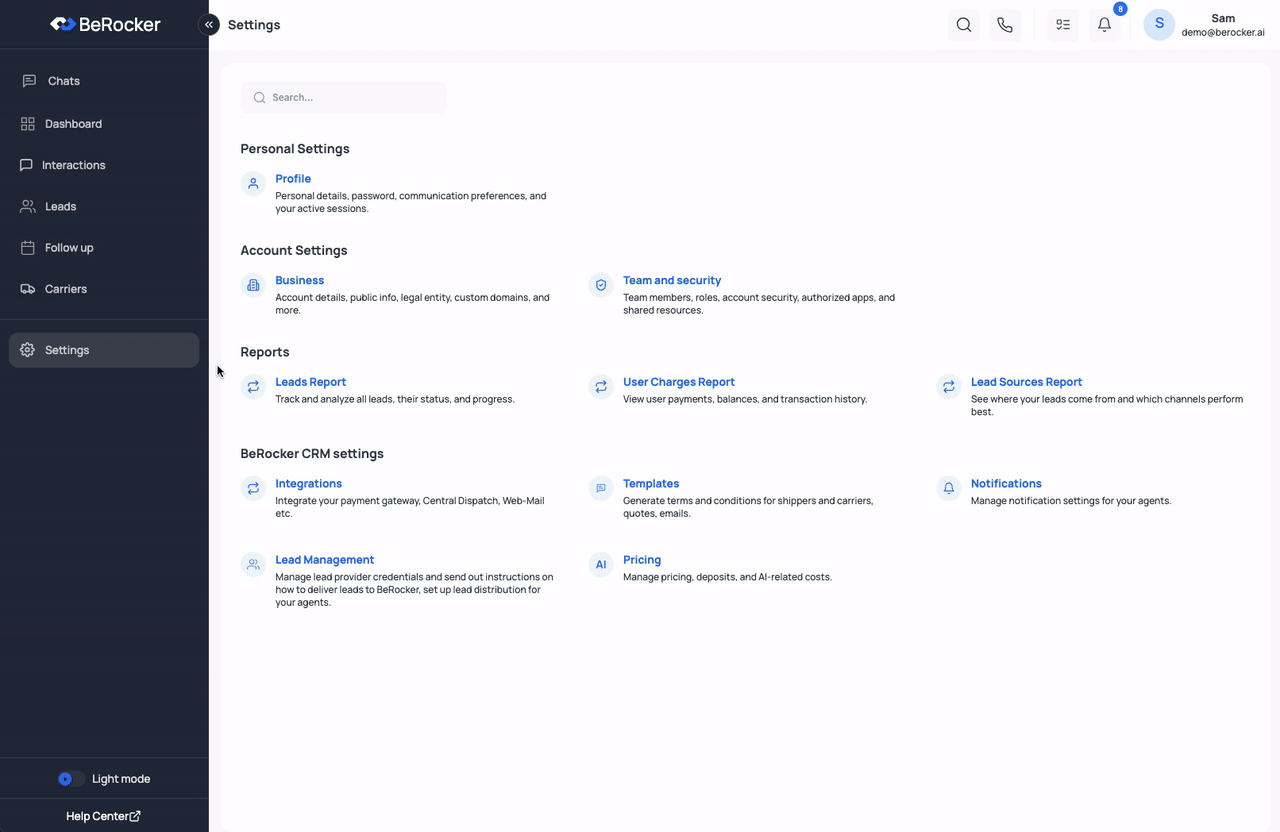Click the magnifier search icon in the top bar

click(x=963, y=24)
